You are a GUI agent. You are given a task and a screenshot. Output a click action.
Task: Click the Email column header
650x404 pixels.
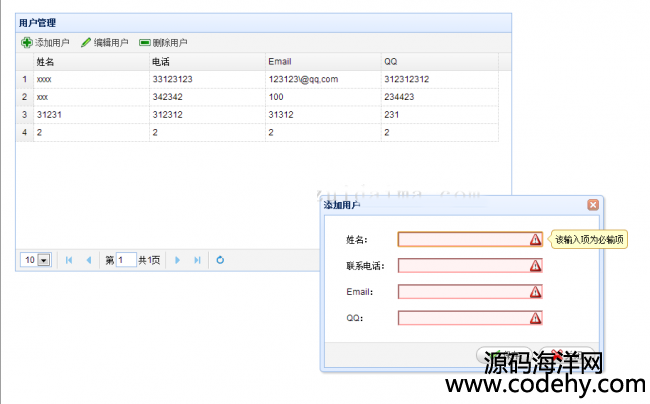coord(322,62)
